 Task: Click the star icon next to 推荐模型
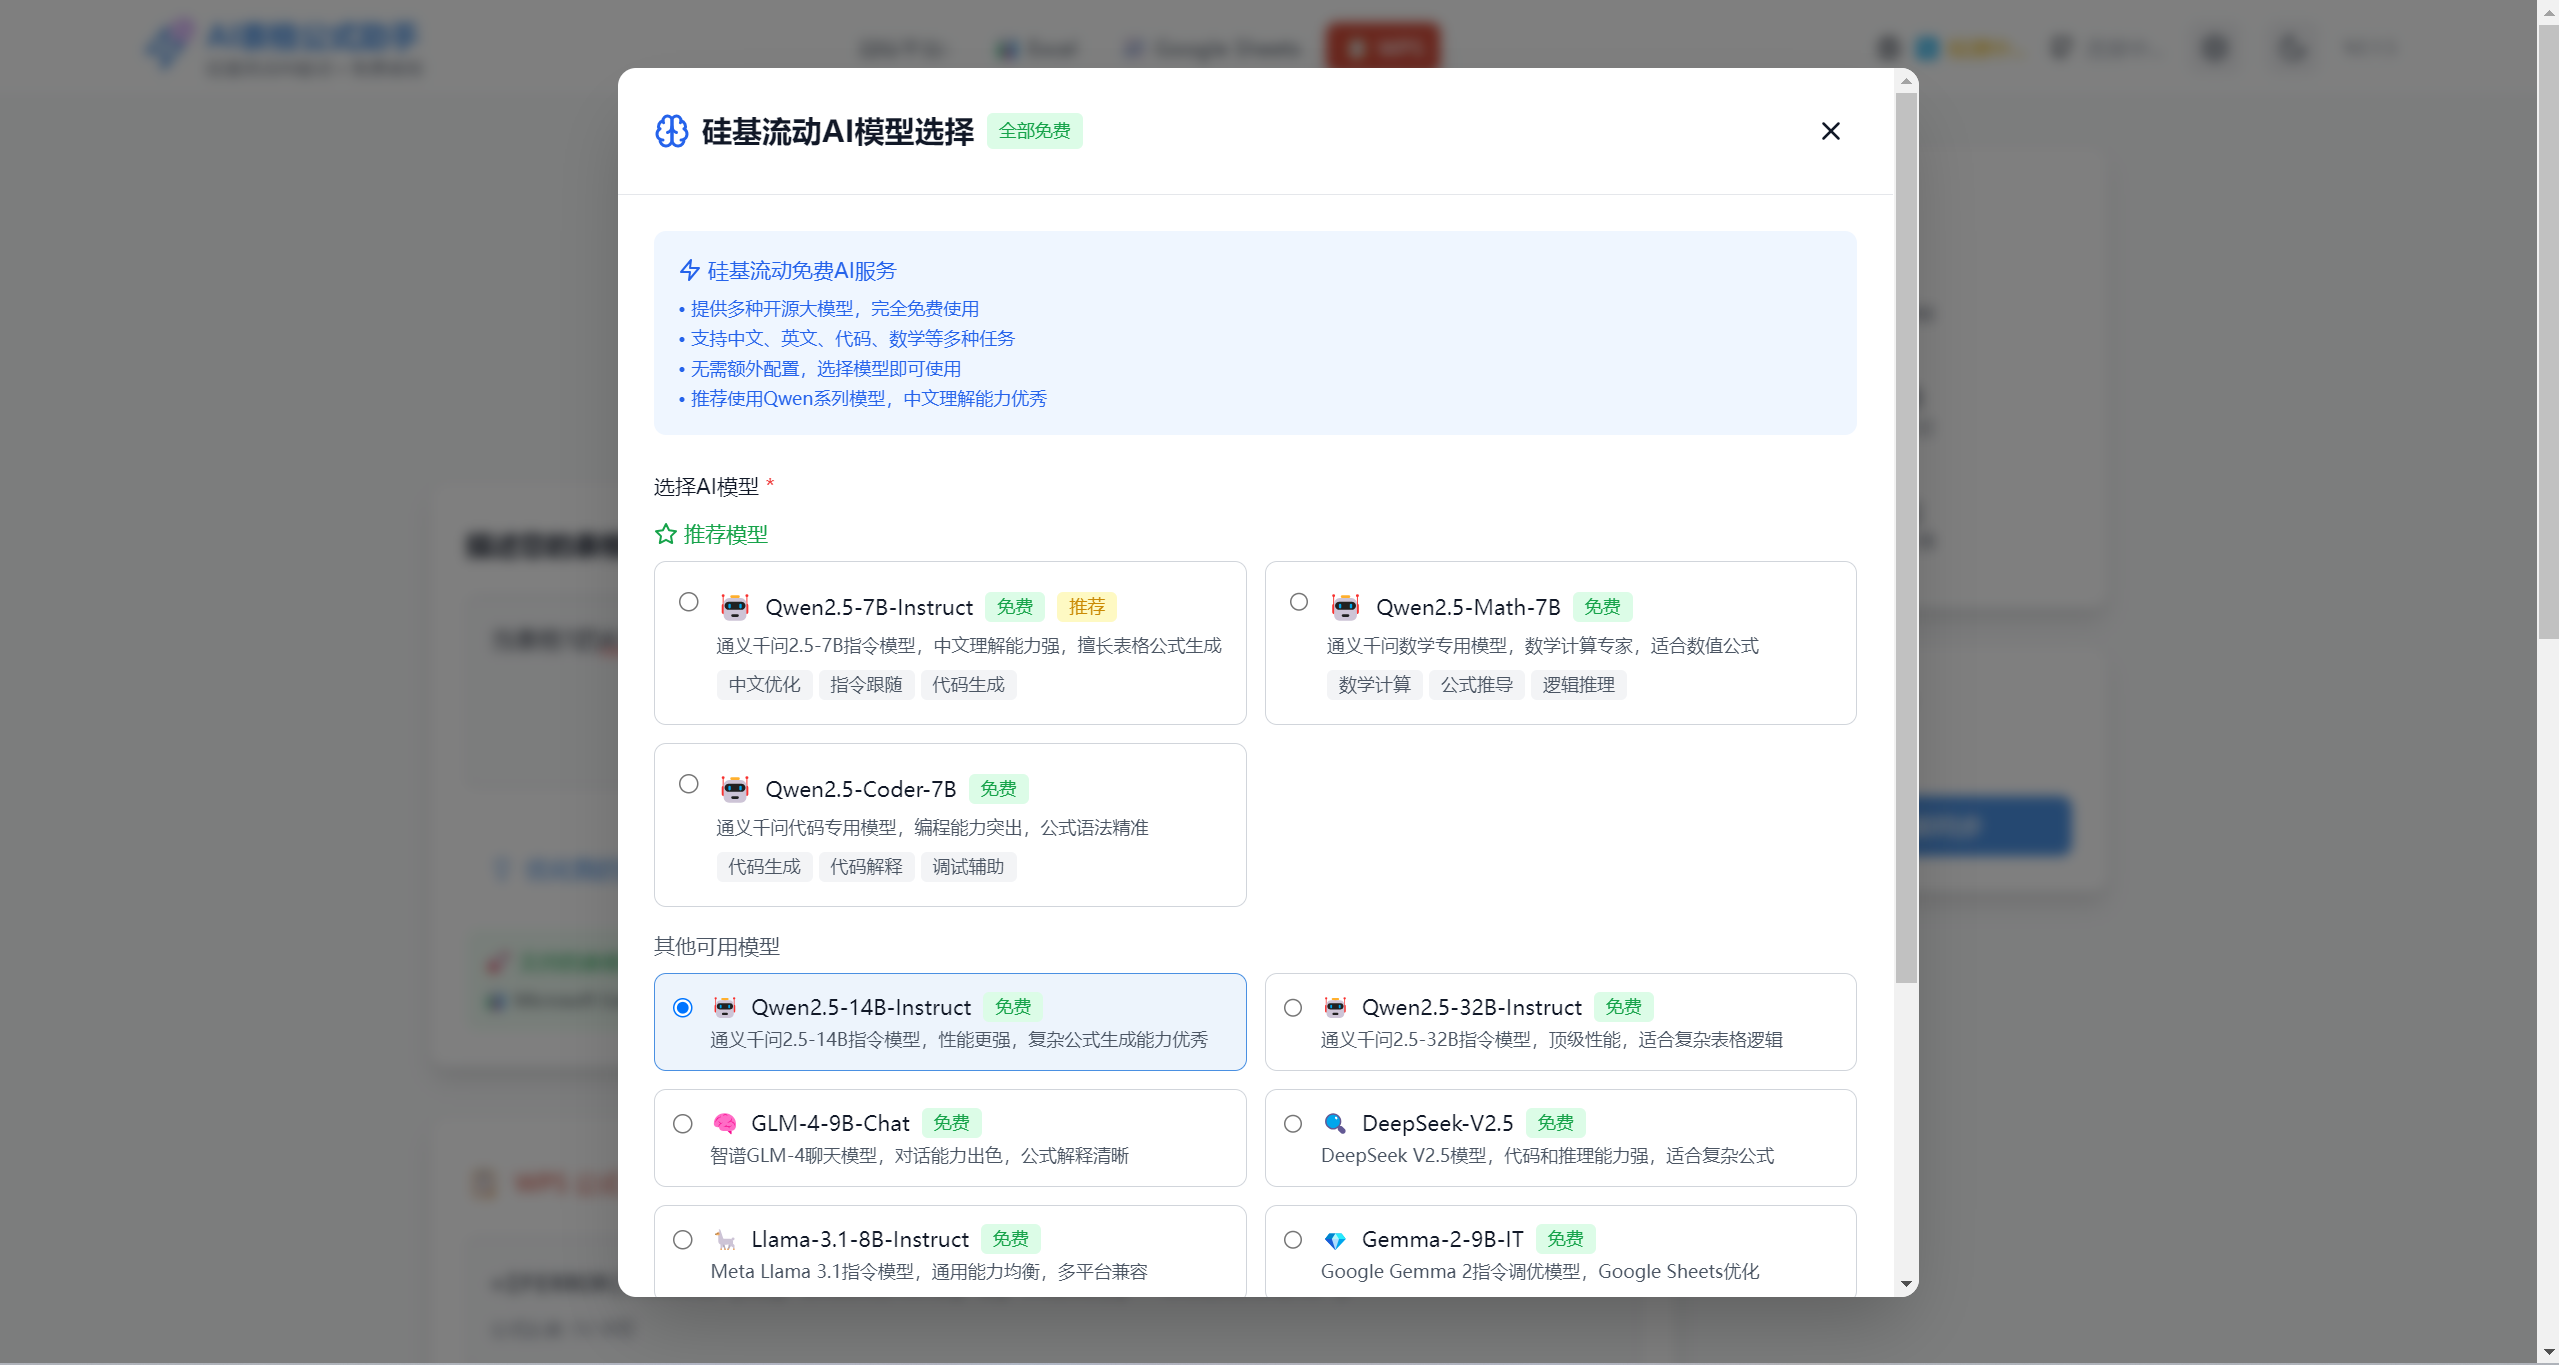(665, 534)
